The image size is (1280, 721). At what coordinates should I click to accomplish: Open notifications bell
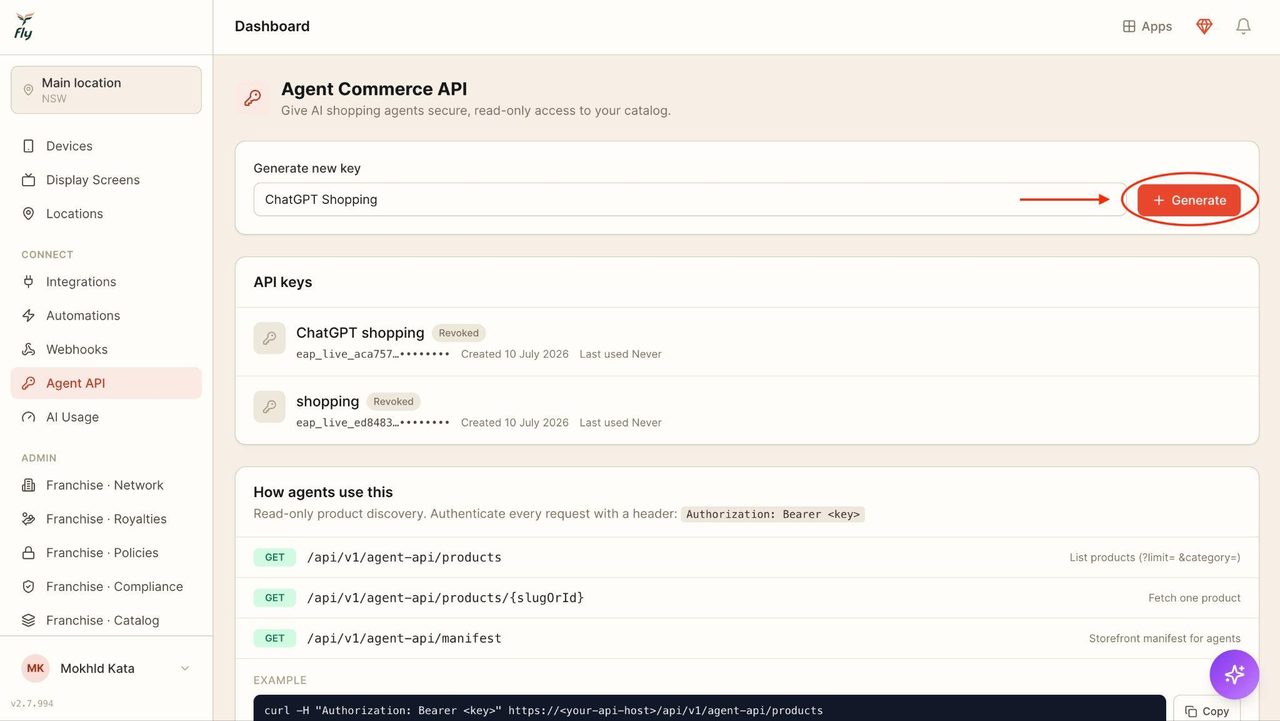[x=1243, y=27]
